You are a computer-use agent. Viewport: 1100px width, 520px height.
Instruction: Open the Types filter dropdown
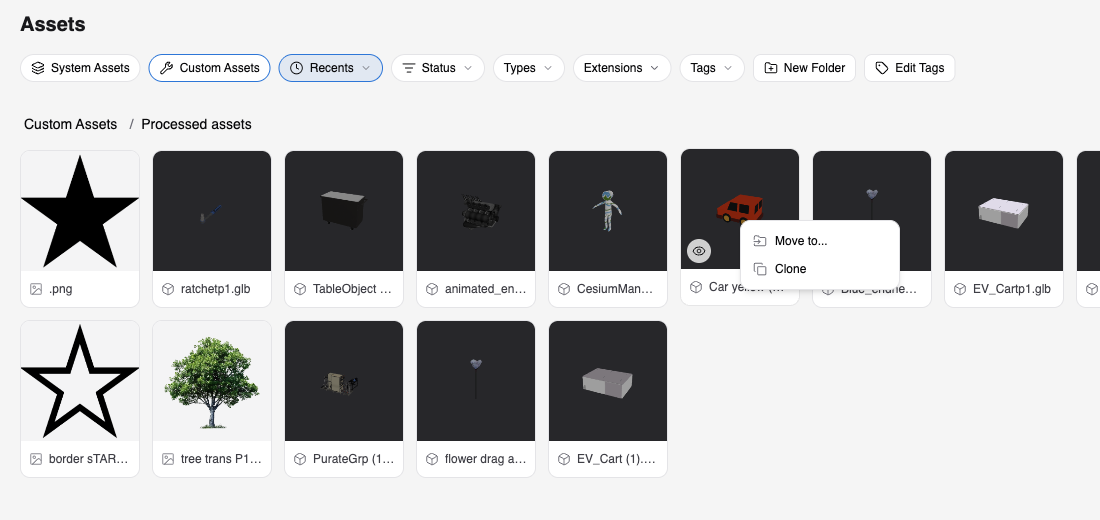pyautogui.click(x=529, y=68)
